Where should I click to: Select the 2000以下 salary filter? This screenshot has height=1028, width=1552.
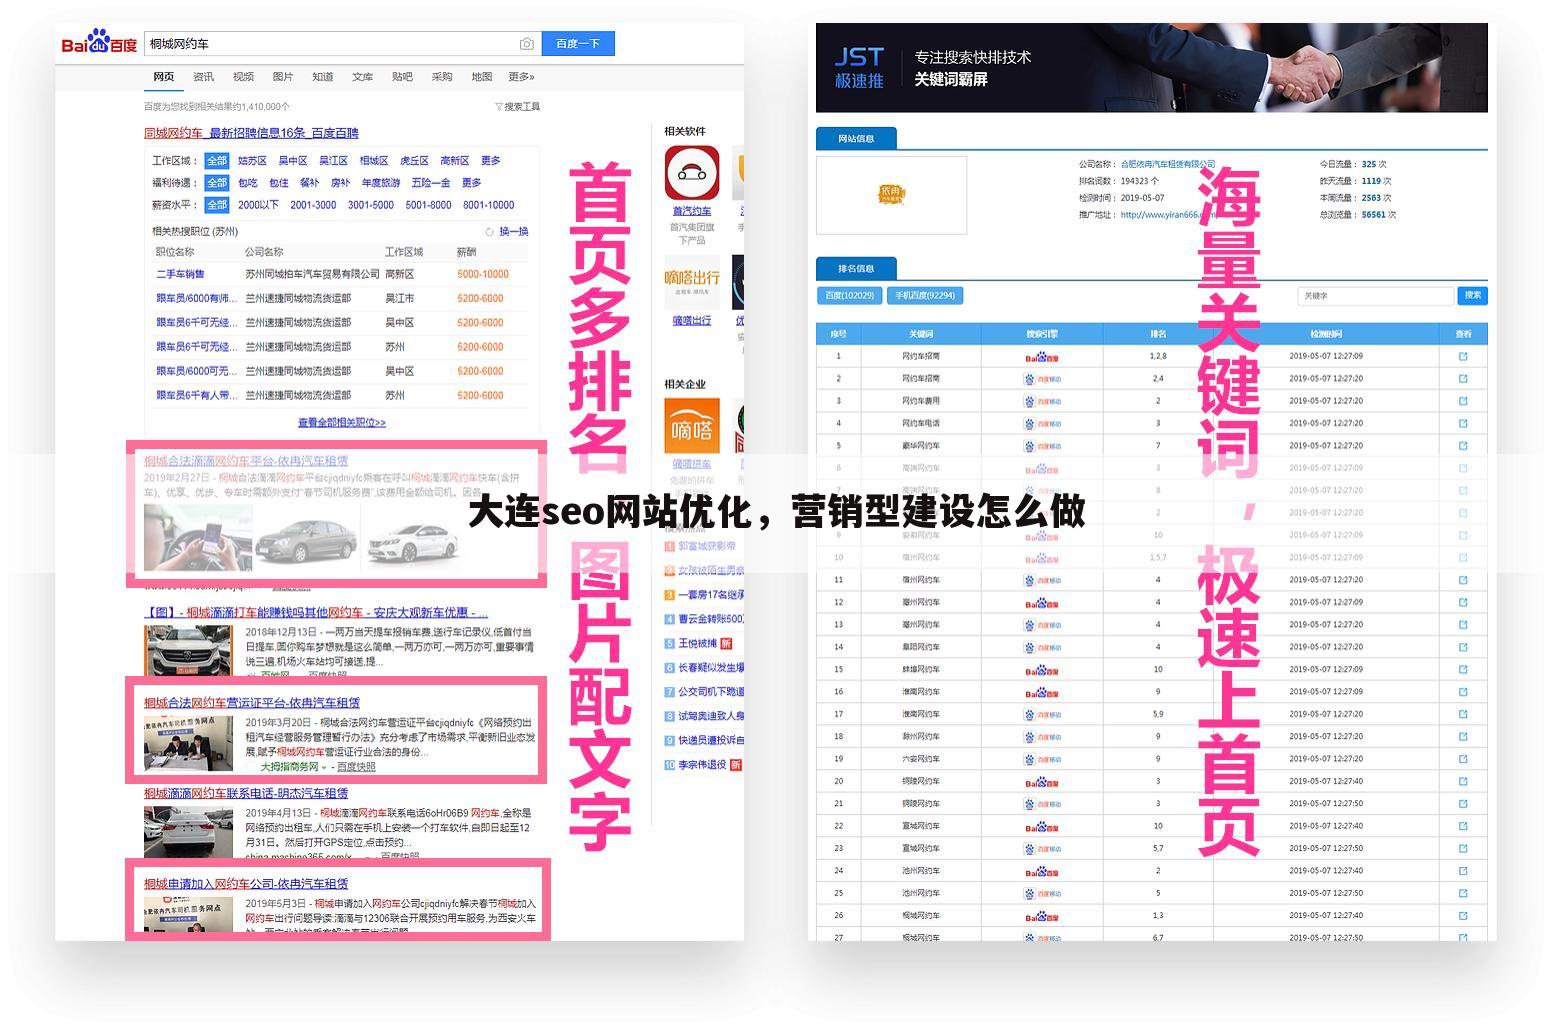point(258,204)
